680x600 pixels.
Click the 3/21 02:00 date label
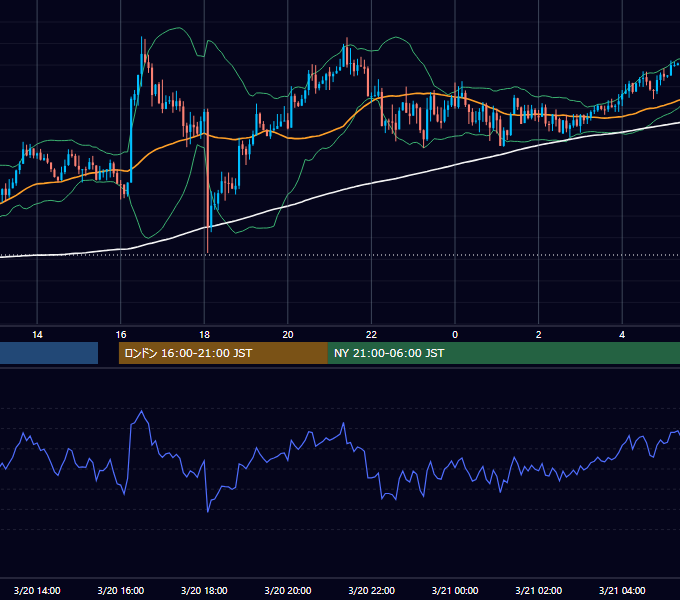(x=539, y=590)
